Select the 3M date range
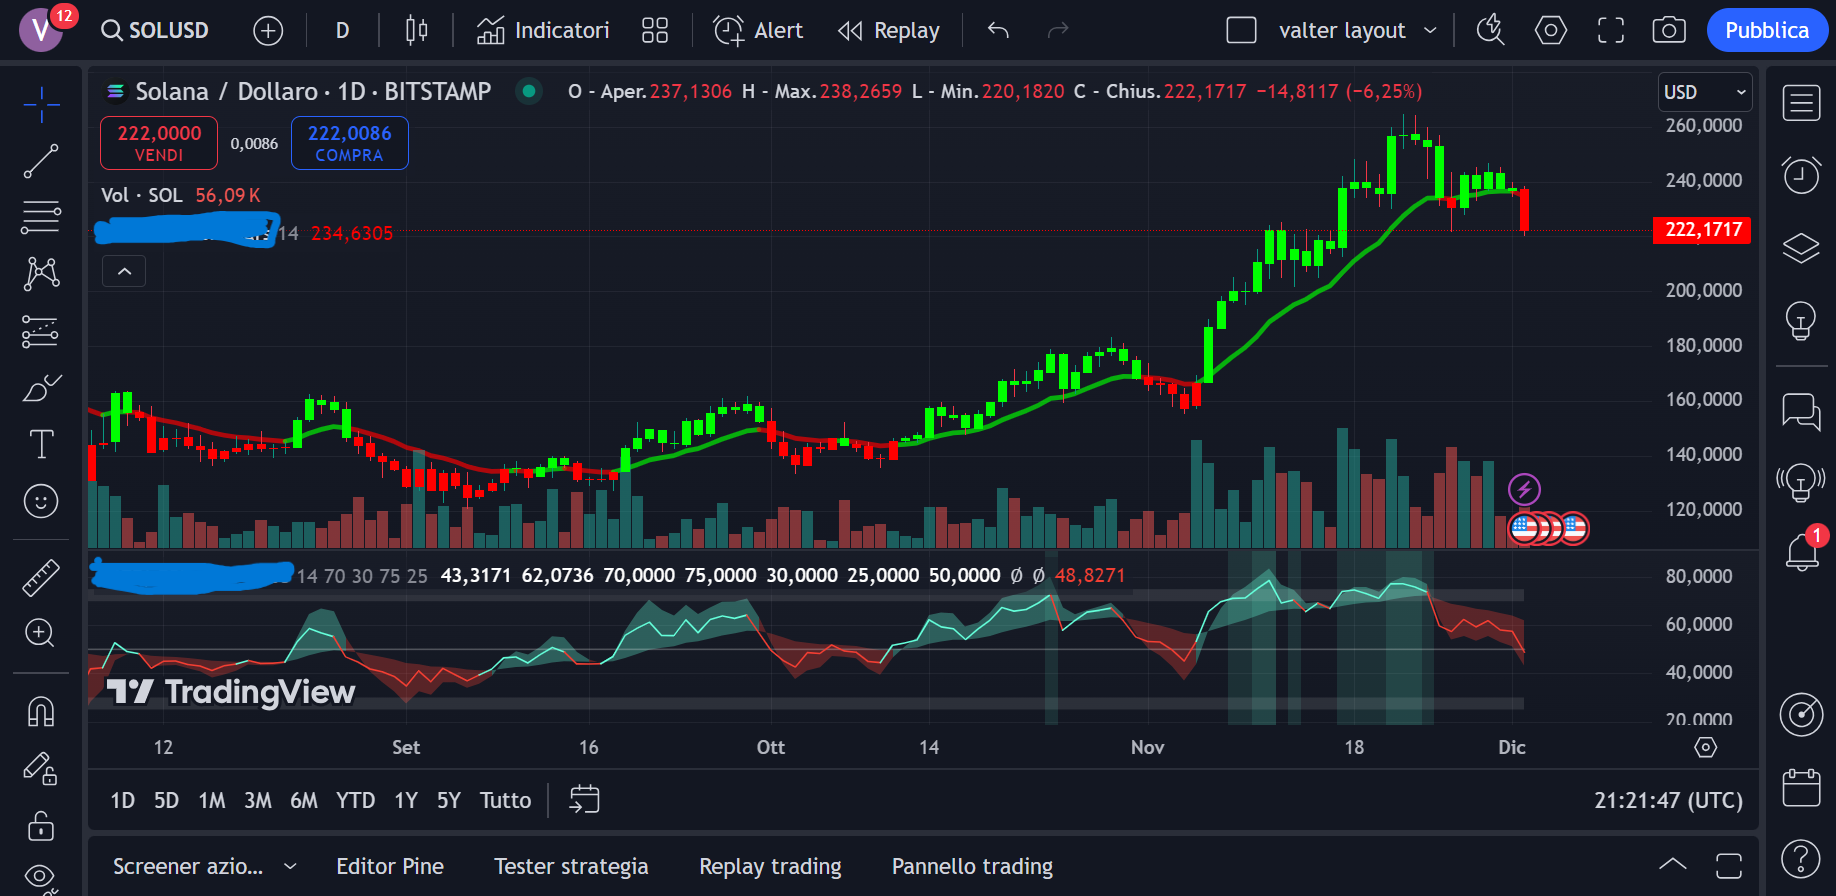The height and width of the screenshot is (896, 1836). coord(258,800)
